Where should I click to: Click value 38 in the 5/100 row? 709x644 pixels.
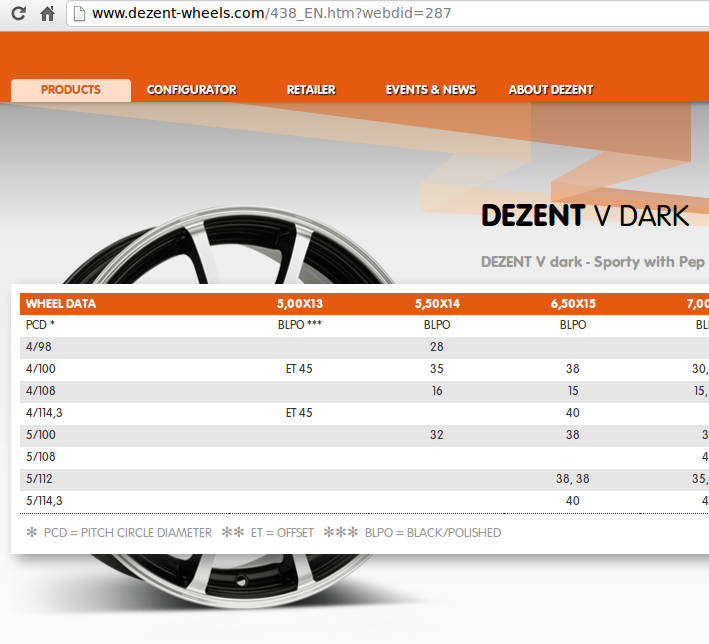pos(573,435)
